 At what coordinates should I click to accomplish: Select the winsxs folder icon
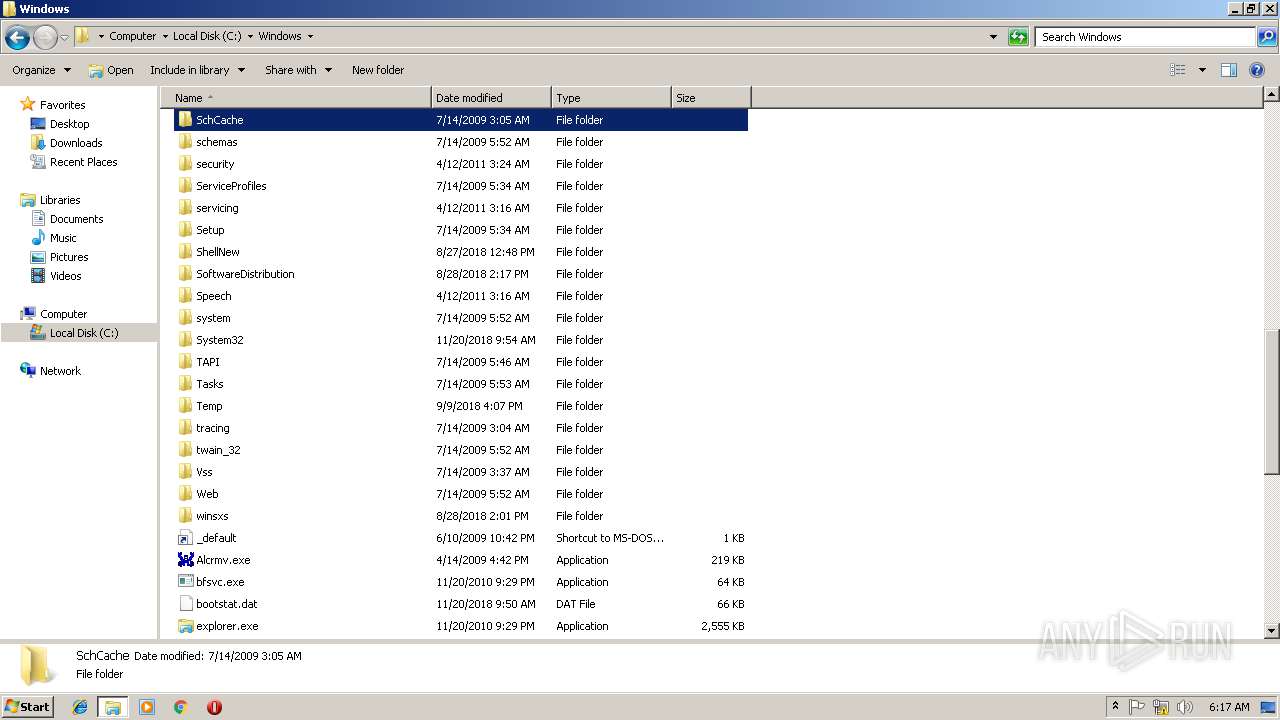[x=185, y=516]
